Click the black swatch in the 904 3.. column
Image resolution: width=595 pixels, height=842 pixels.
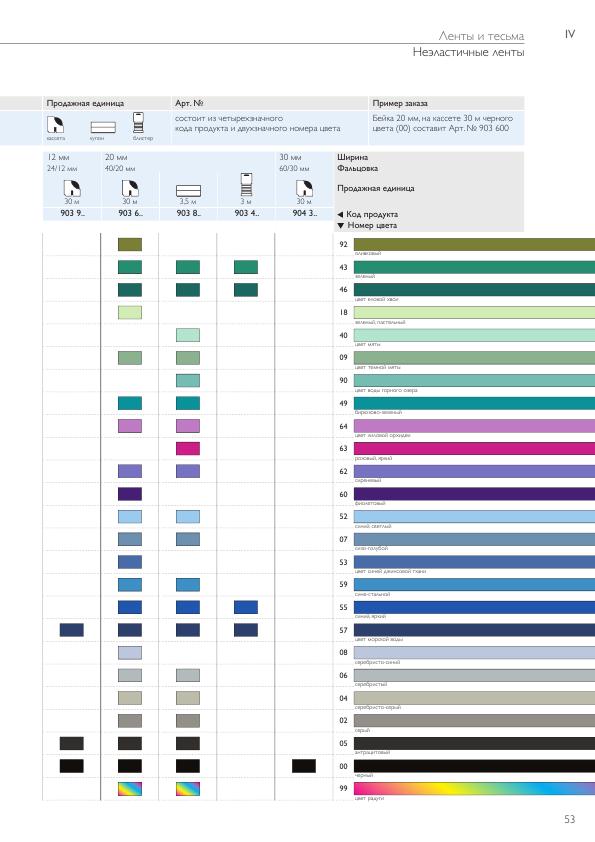coord(304,766)
